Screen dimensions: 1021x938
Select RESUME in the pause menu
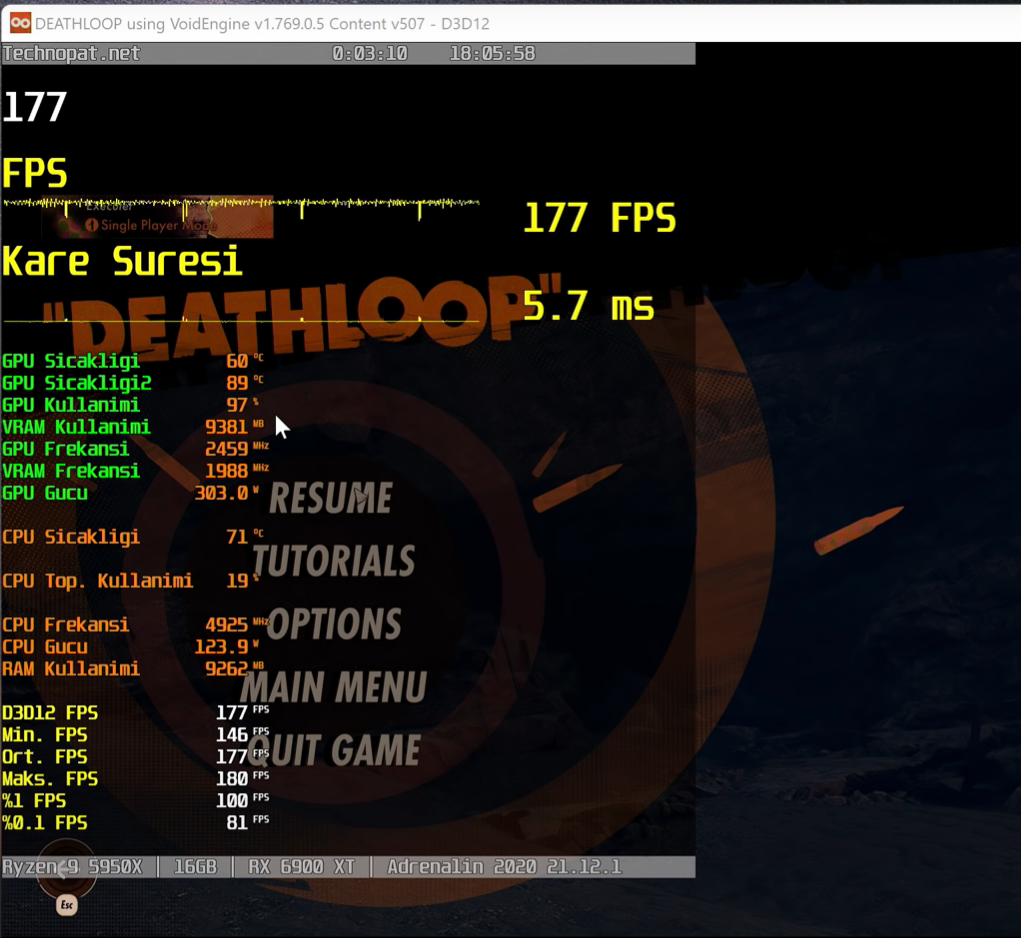tap(331, 499)
